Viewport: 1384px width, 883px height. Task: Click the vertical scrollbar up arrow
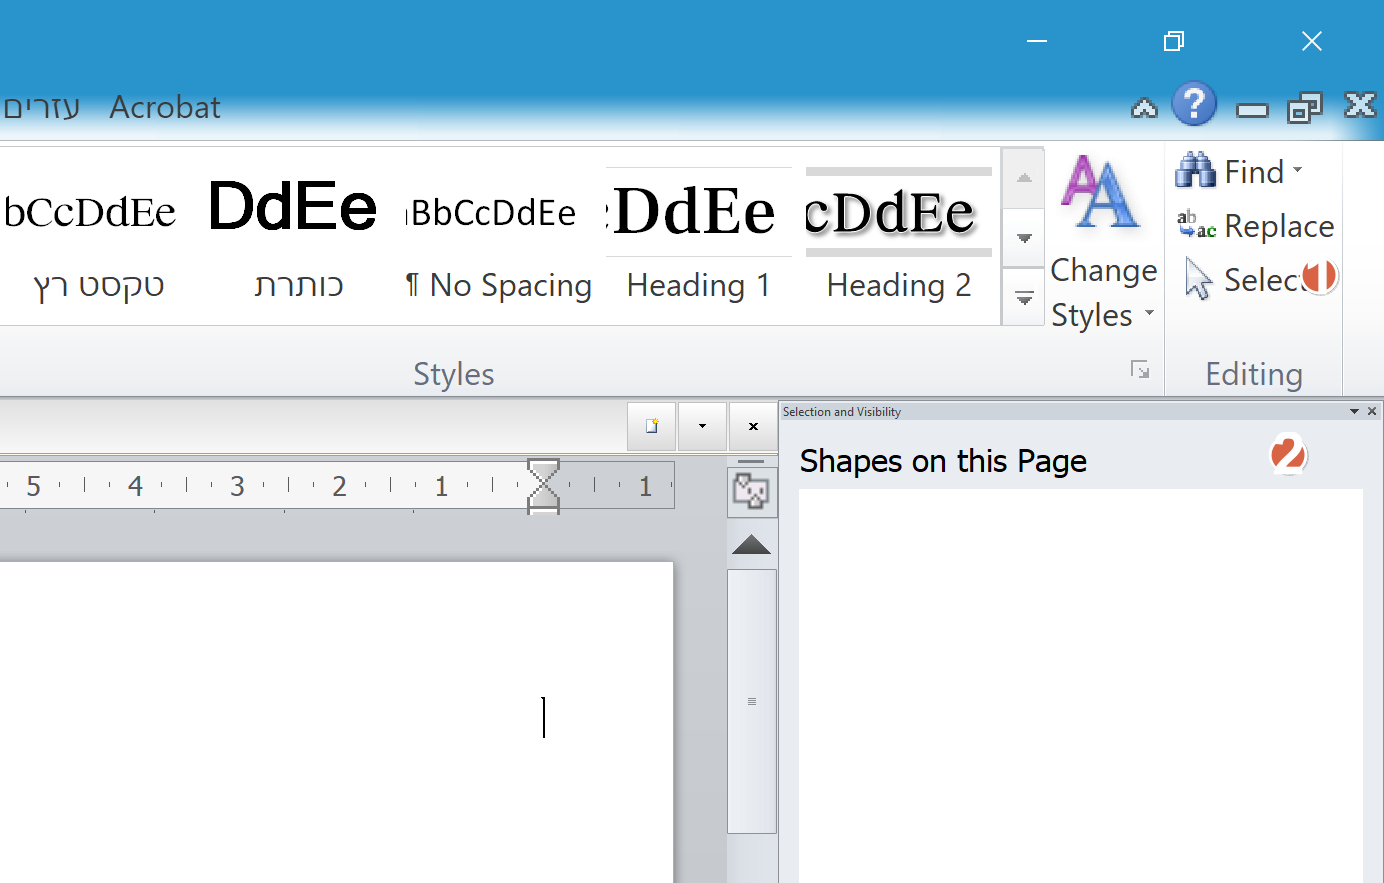coord(751,545)
